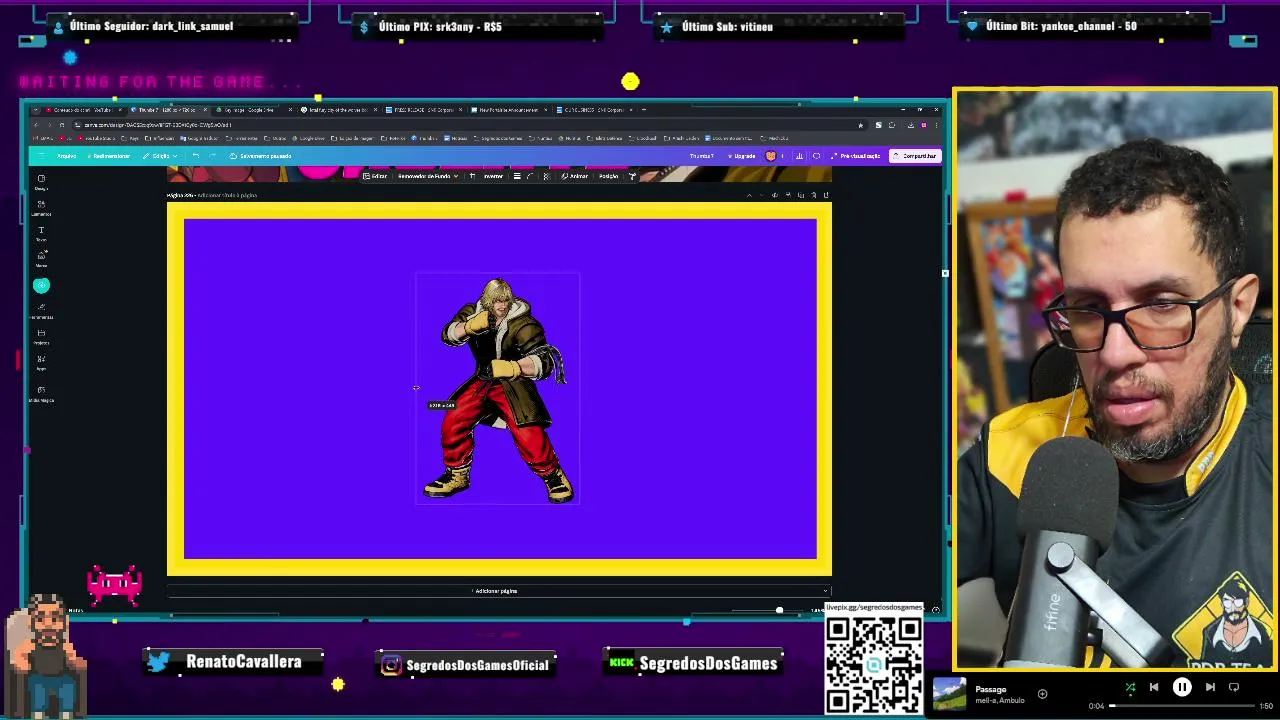Screen dimensions: 1280x720
Task: Skip to next track in music player
Action: click(x=1210, y=687)
